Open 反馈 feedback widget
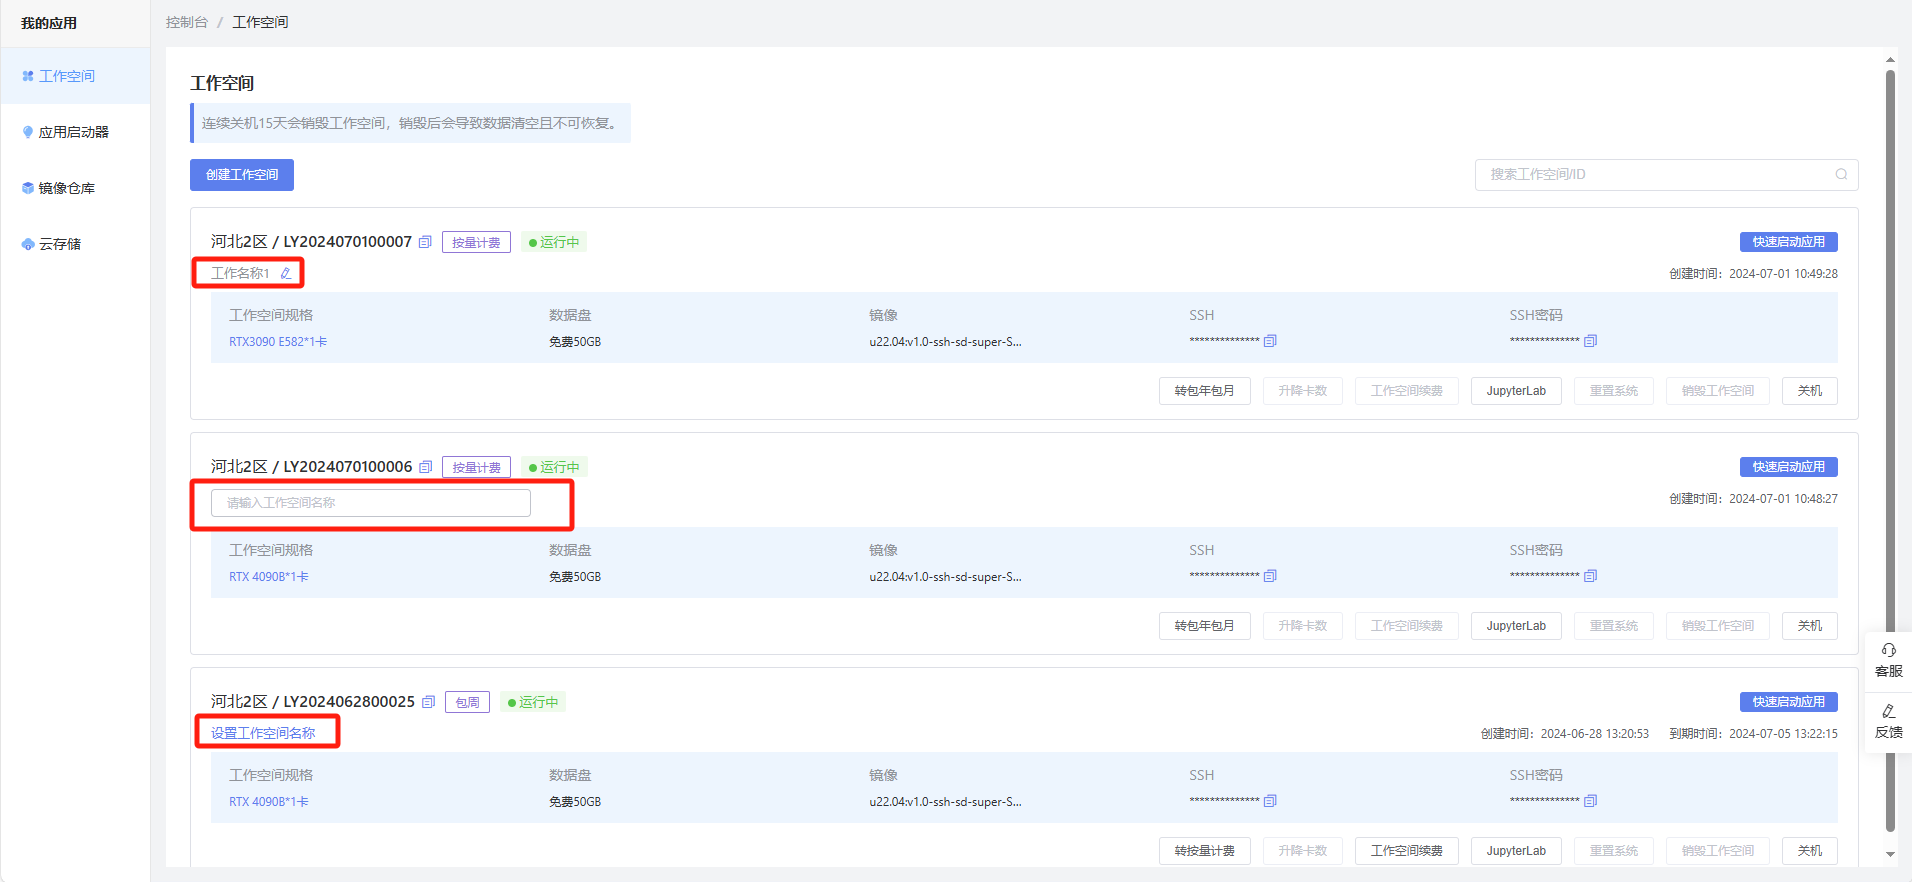Screen dimensions: 1912x882 pyautogui.click(x=1888, y=721)
